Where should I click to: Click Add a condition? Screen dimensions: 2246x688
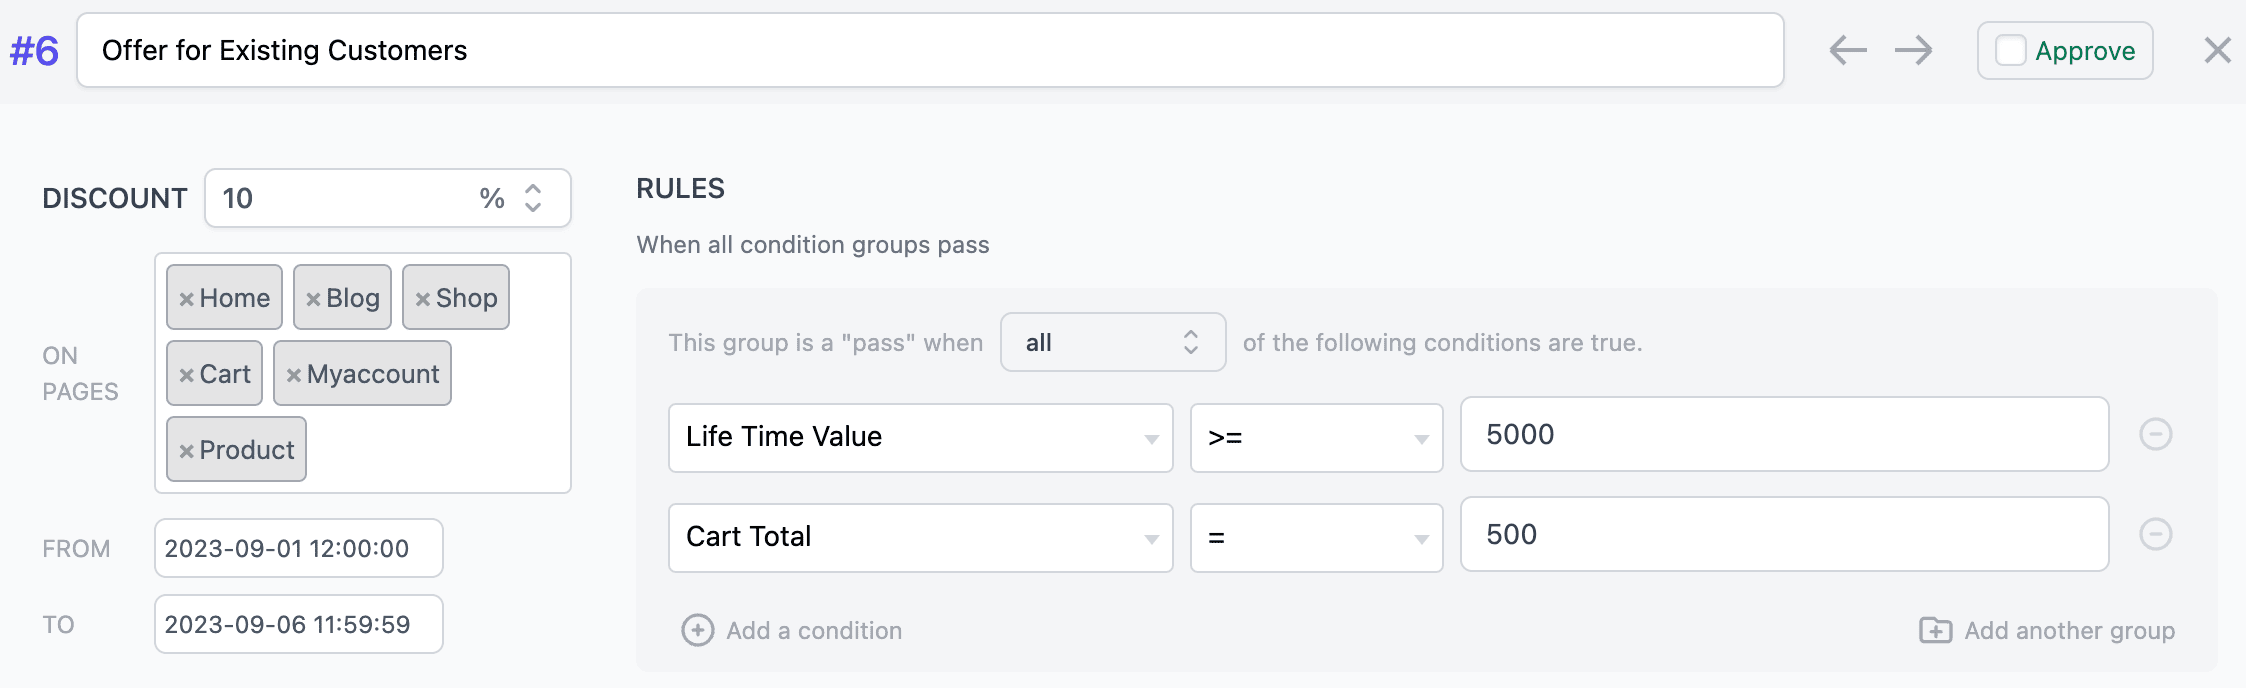(792, 630)
